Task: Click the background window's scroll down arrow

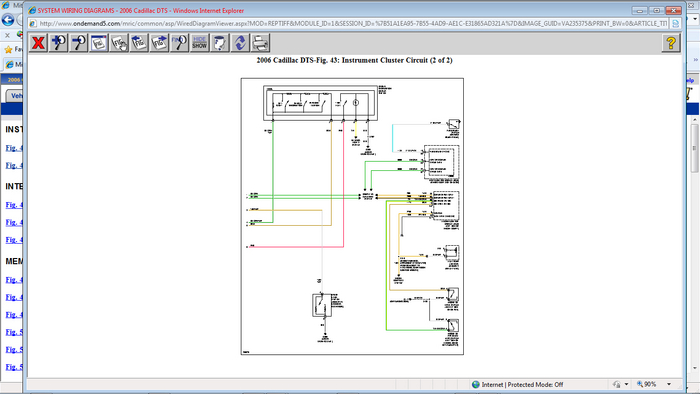Action: [695, 368]
